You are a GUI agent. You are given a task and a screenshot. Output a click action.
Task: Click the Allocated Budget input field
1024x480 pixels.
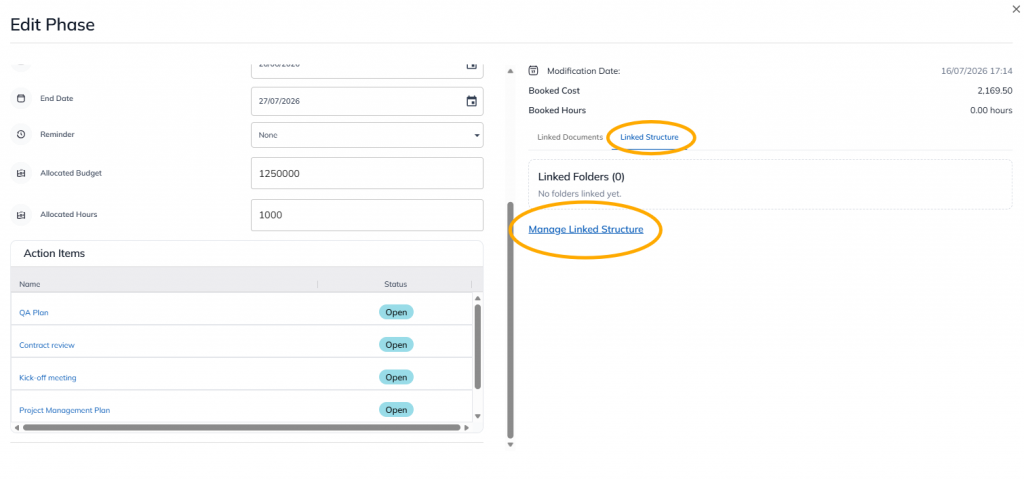click(x=367, y=174)
